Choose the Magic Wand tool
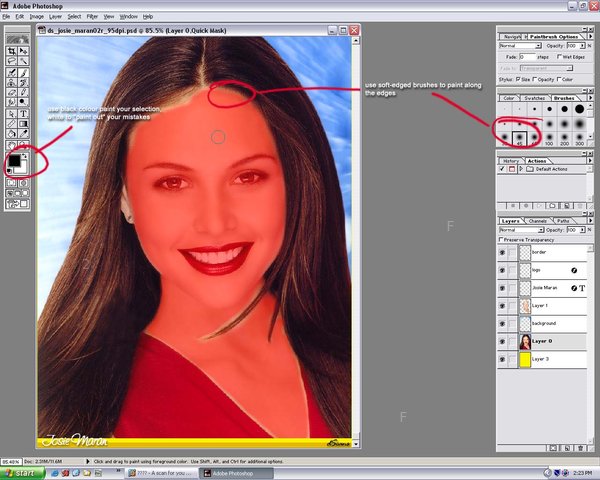 point(23,61)
